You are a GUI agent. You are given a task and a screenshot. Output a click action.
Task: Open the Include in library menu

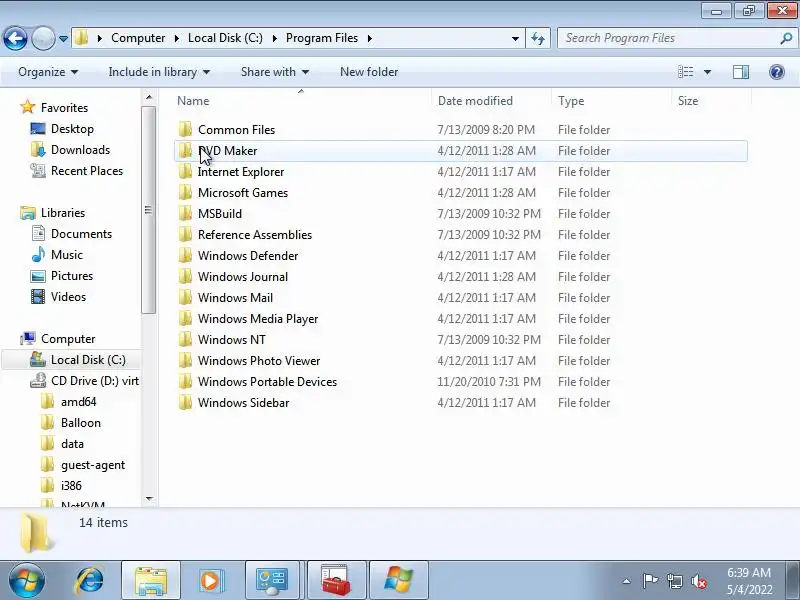(x=159, y=72)
